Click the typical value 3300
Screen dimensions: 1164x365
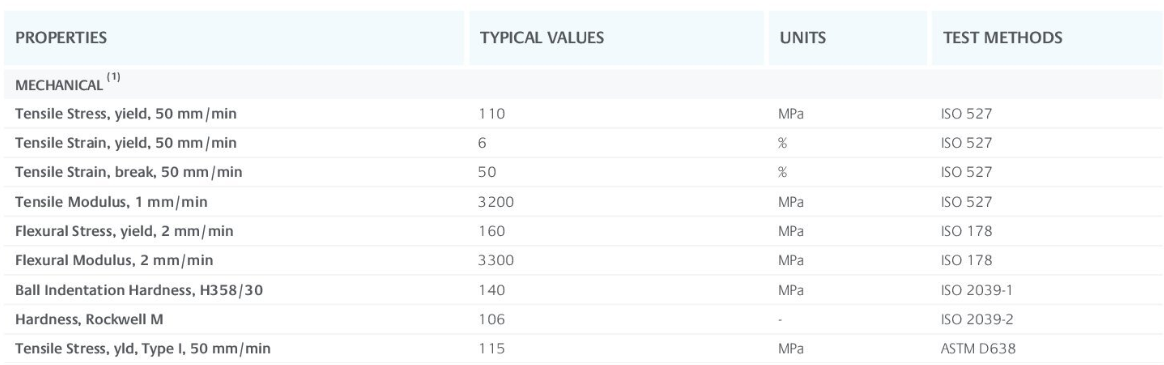pyautogui.click(x=497, y=260)
